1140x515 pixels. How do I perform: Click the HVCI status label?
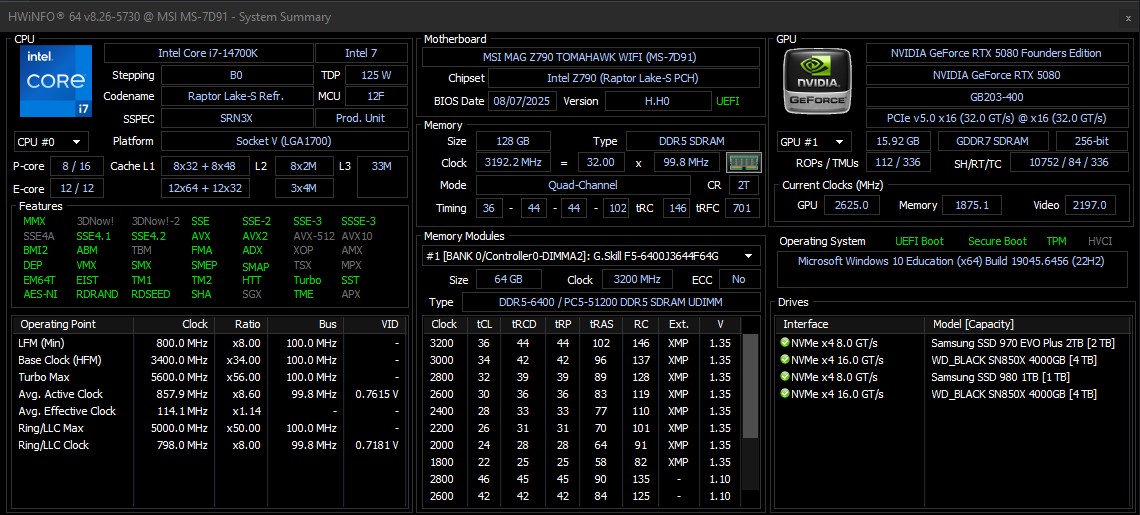(x=1099, y=241)
